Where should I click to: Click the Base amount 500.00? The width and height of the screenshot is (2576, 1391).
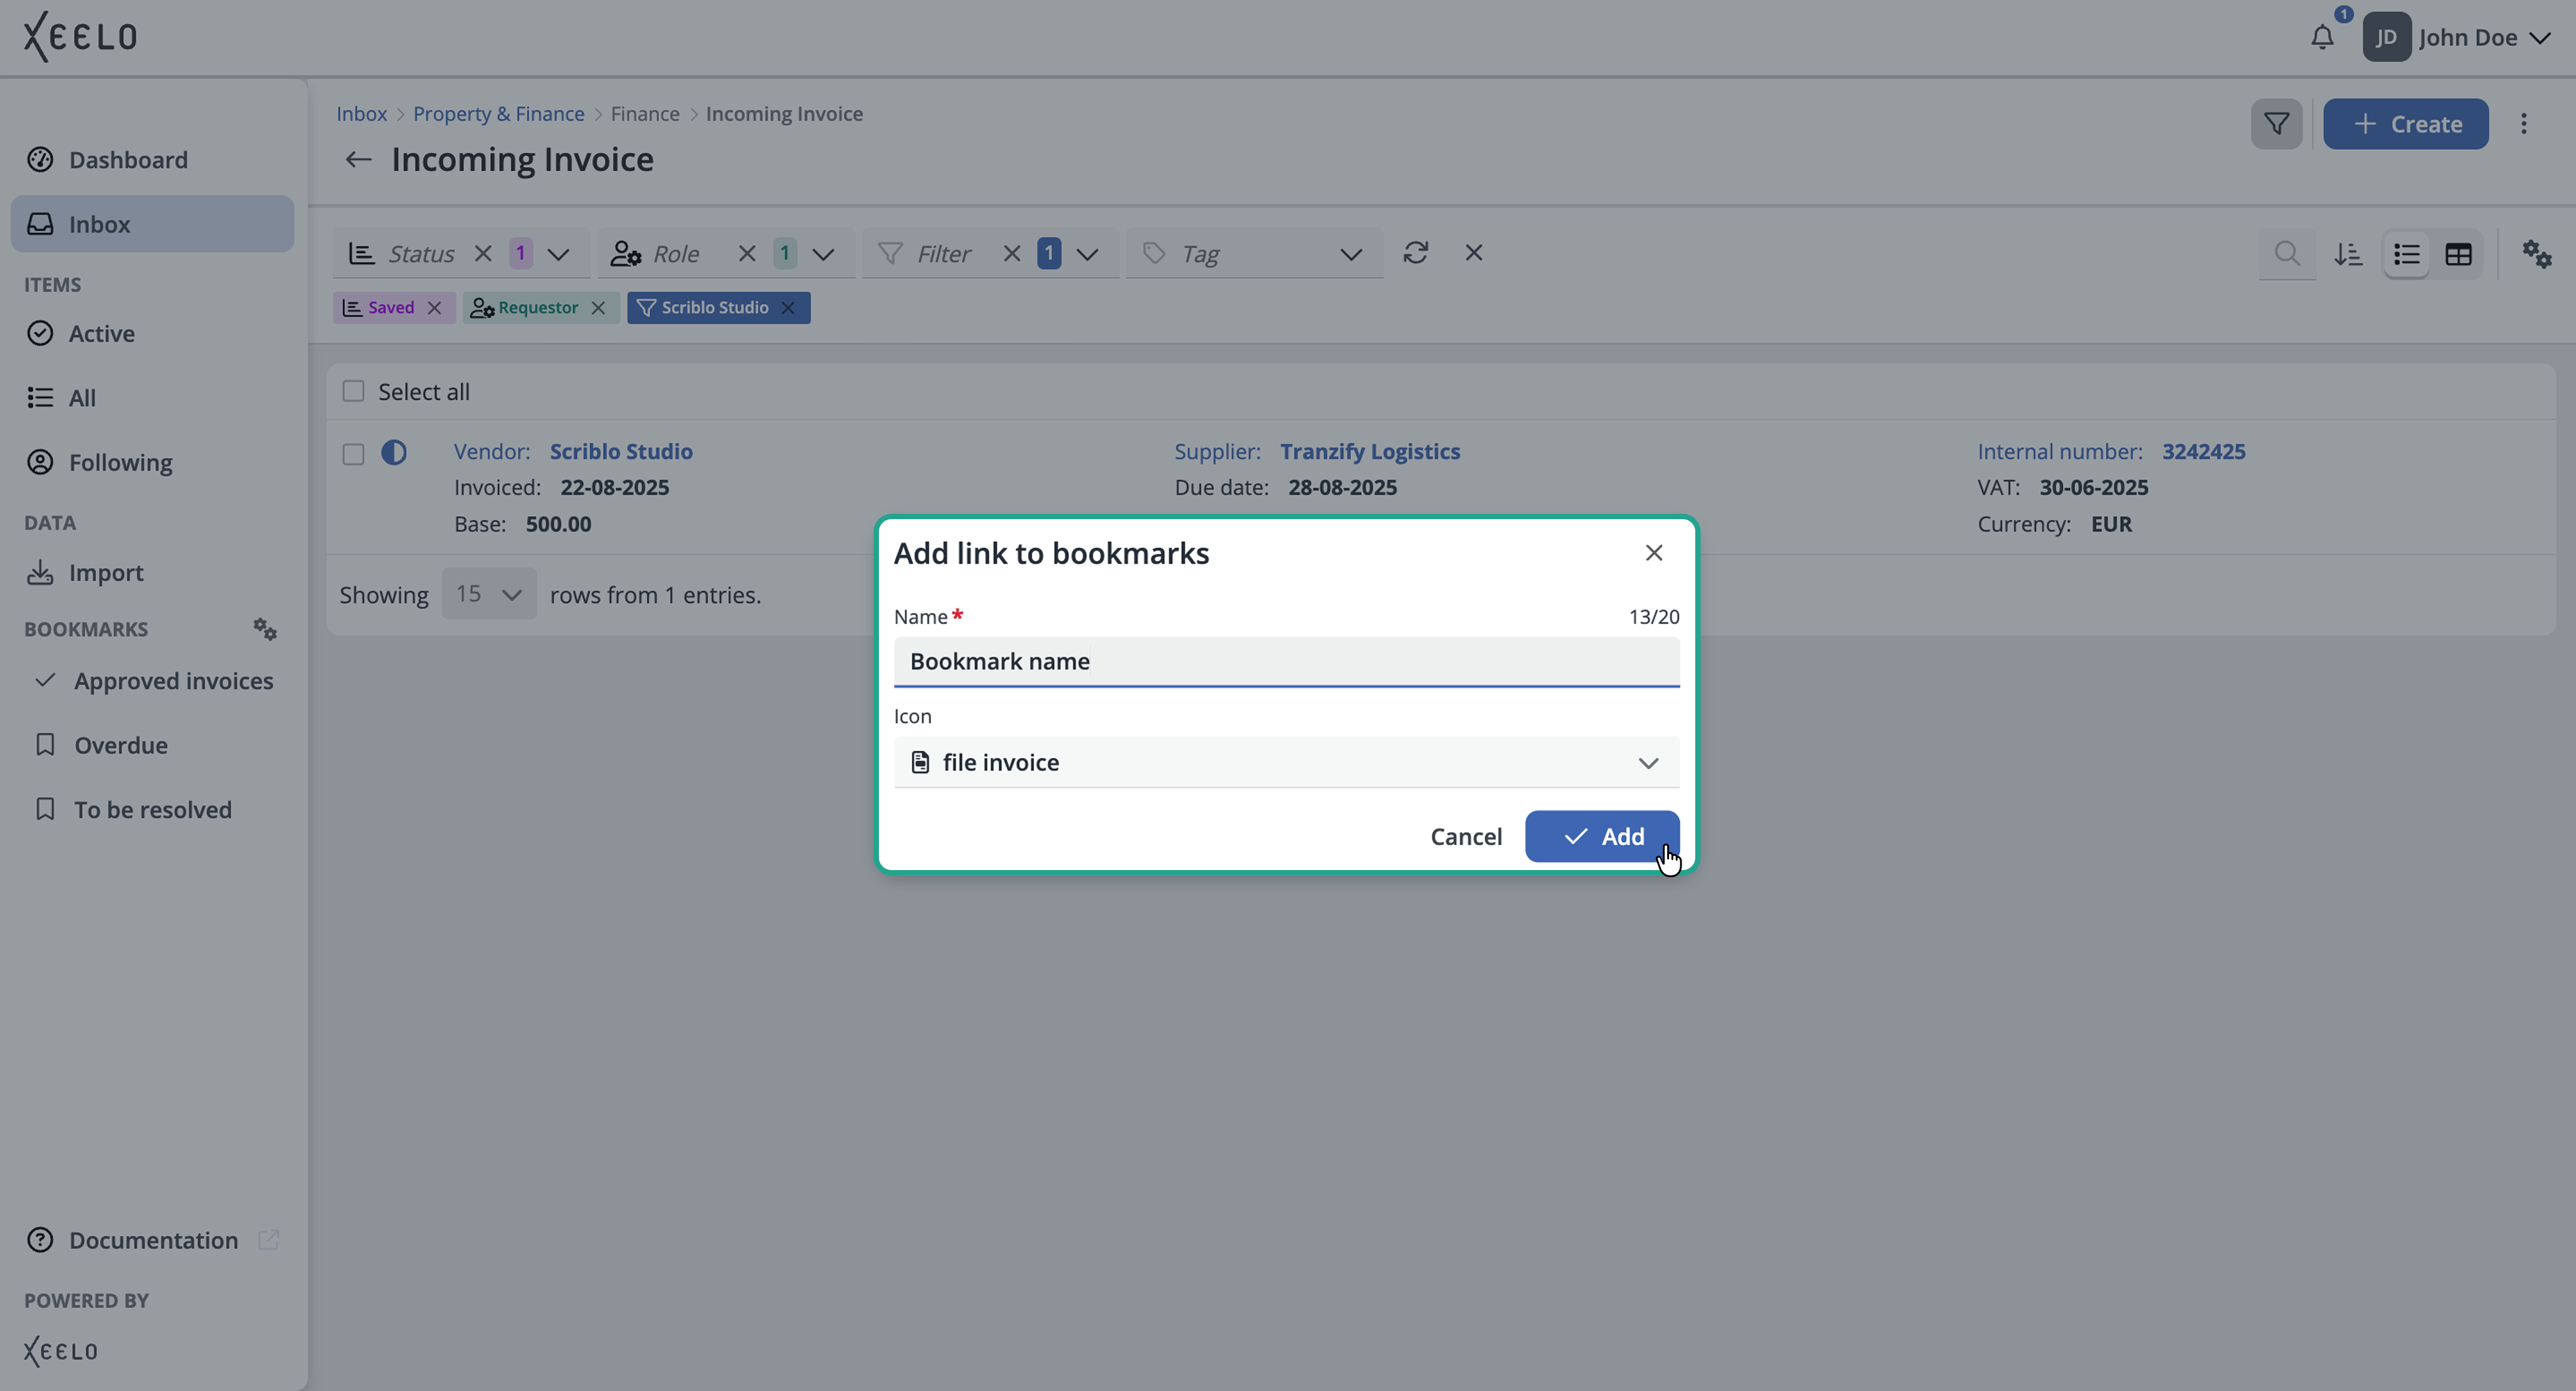click(558, 524)
